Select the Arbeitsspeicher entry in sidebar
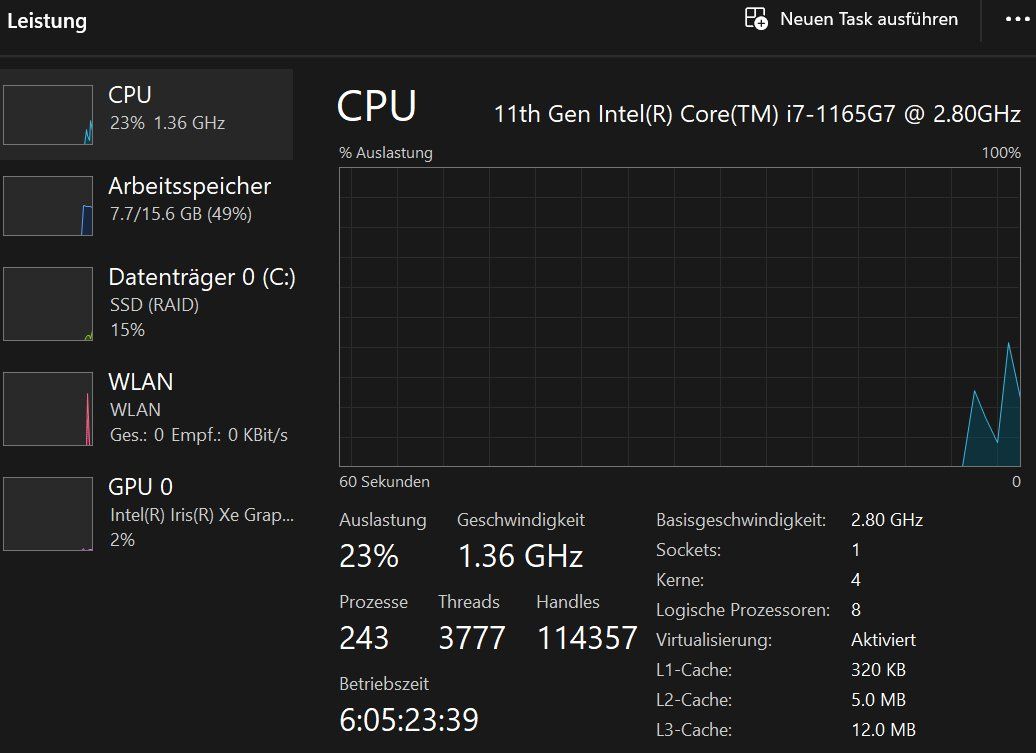The height and width of the screenshot is (753, 1036). [147, 205]
